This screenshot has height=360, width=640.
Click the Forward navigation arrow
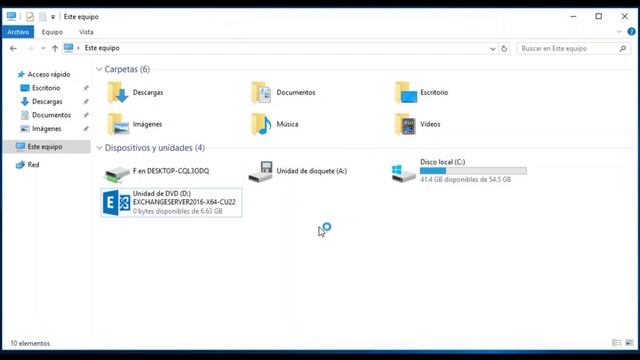tap(30, 49)
